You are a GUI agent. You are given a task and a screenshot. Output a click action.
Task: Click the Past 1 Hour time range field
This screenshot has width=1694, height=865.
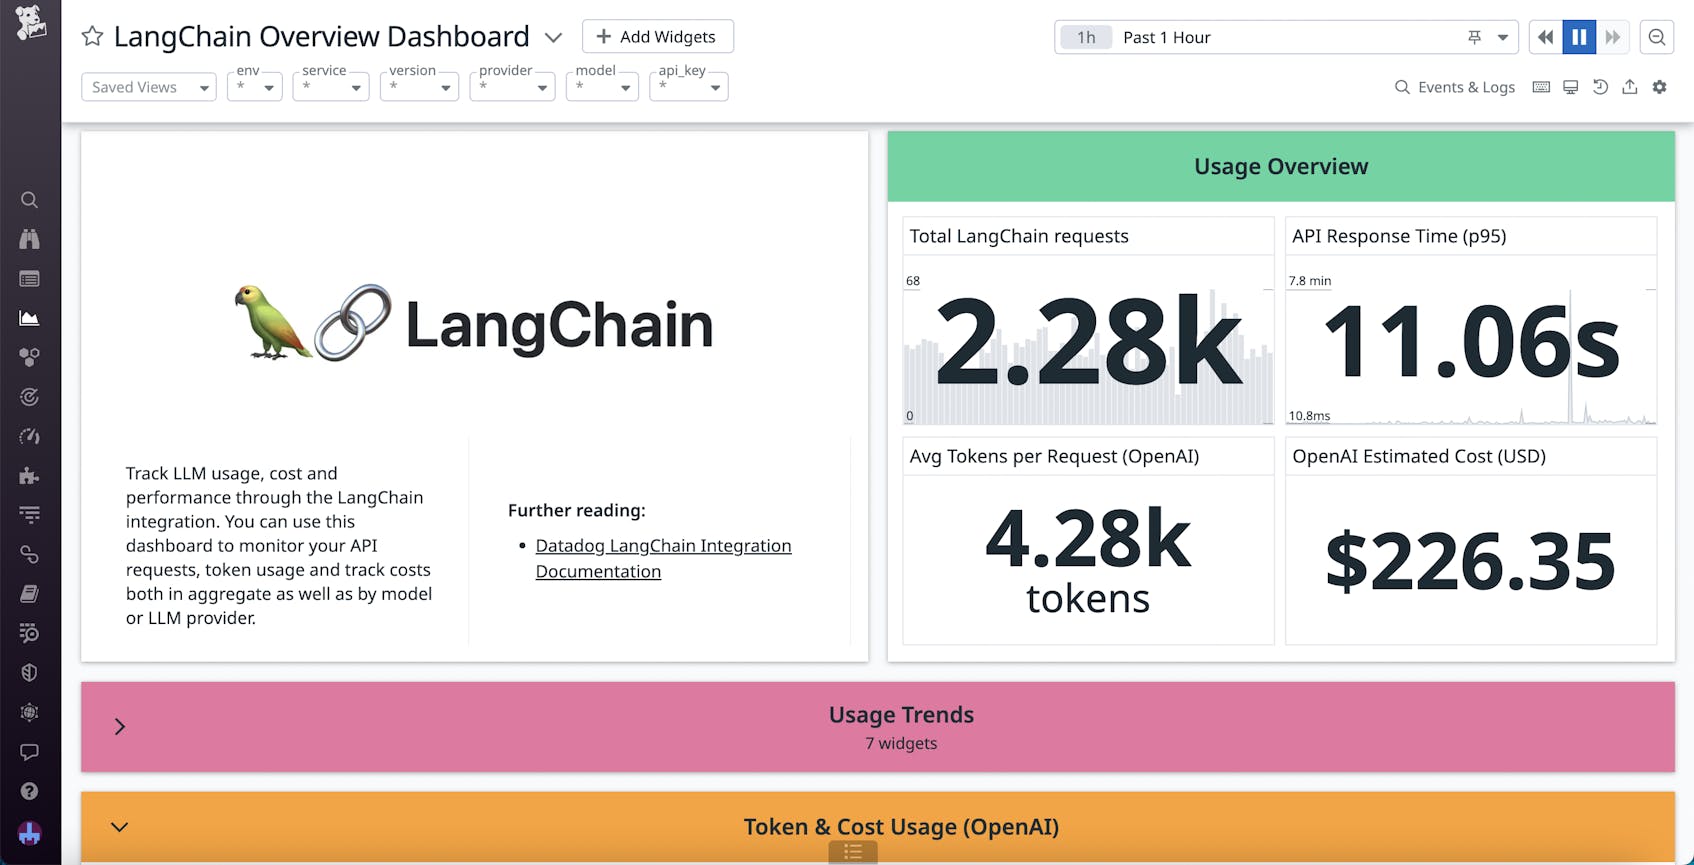[1200, 37]
